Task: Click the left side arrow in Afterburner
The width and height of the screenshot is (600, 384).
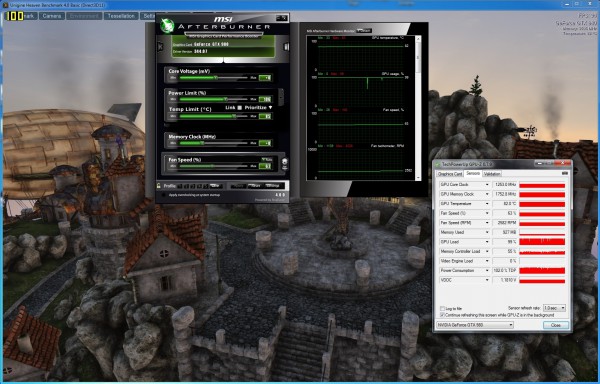Action: click(x=160, y=46)
